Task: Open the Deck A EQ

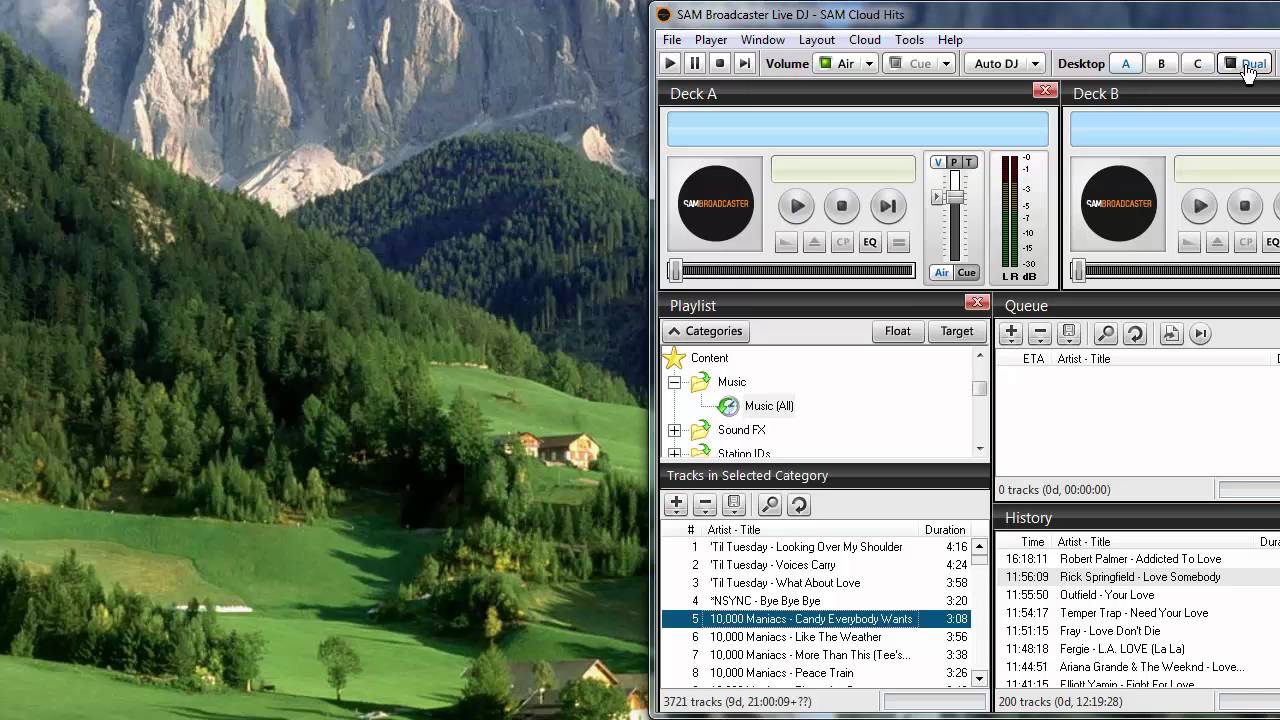Action: click(870, 242)
